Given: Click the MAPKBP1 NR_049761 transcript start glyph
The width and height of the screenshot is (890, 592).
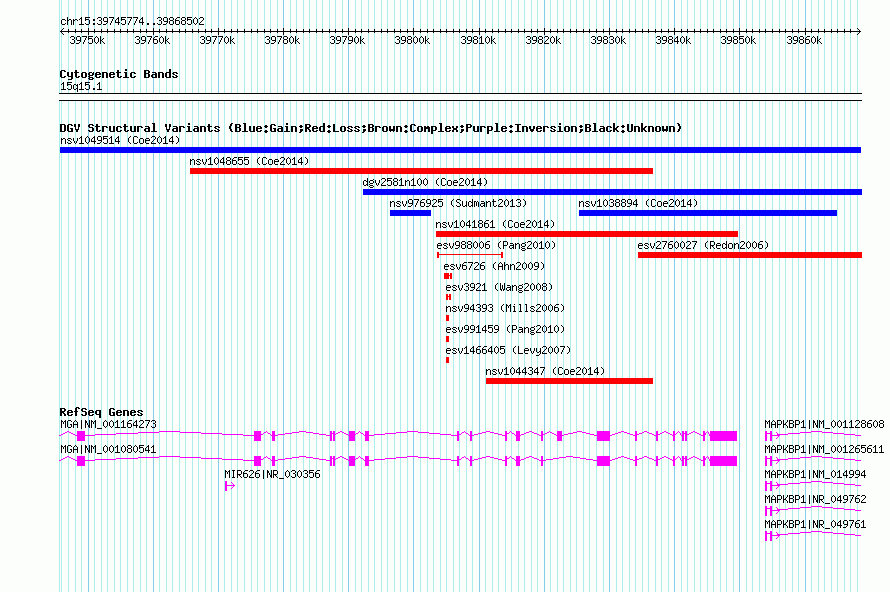Looking at the screenshot, I should [x=771, y=536].
